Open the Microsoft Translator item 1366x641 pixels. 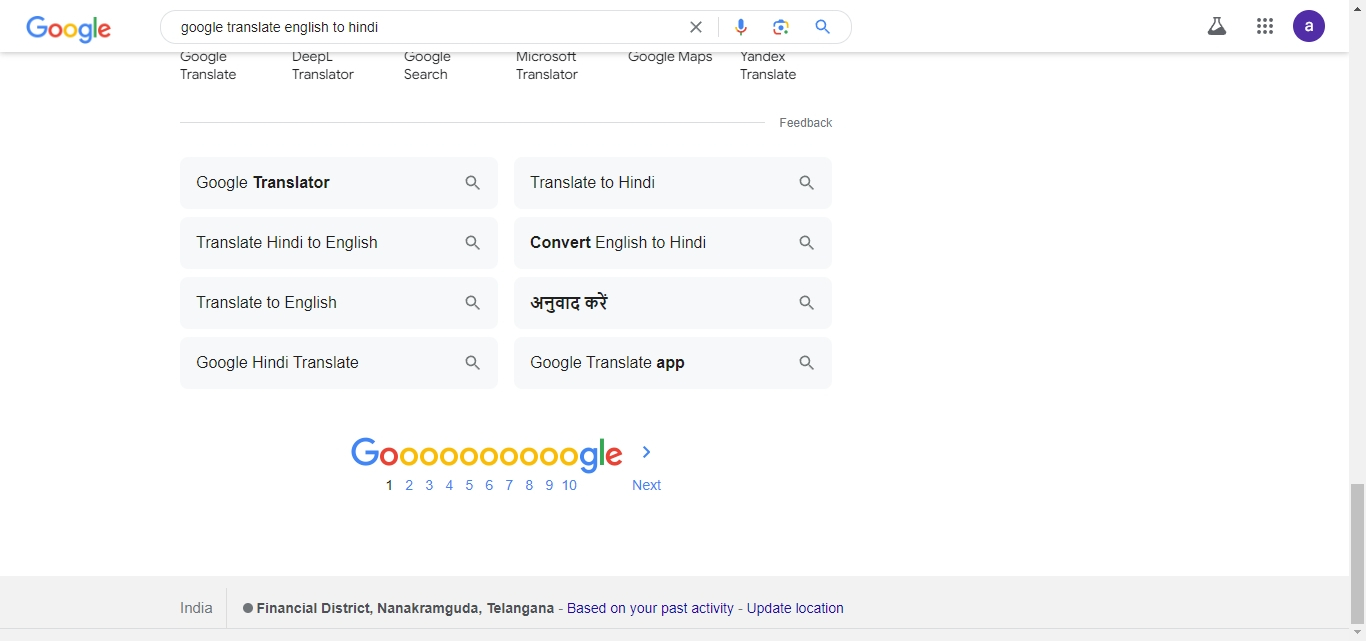click(547, 66)
